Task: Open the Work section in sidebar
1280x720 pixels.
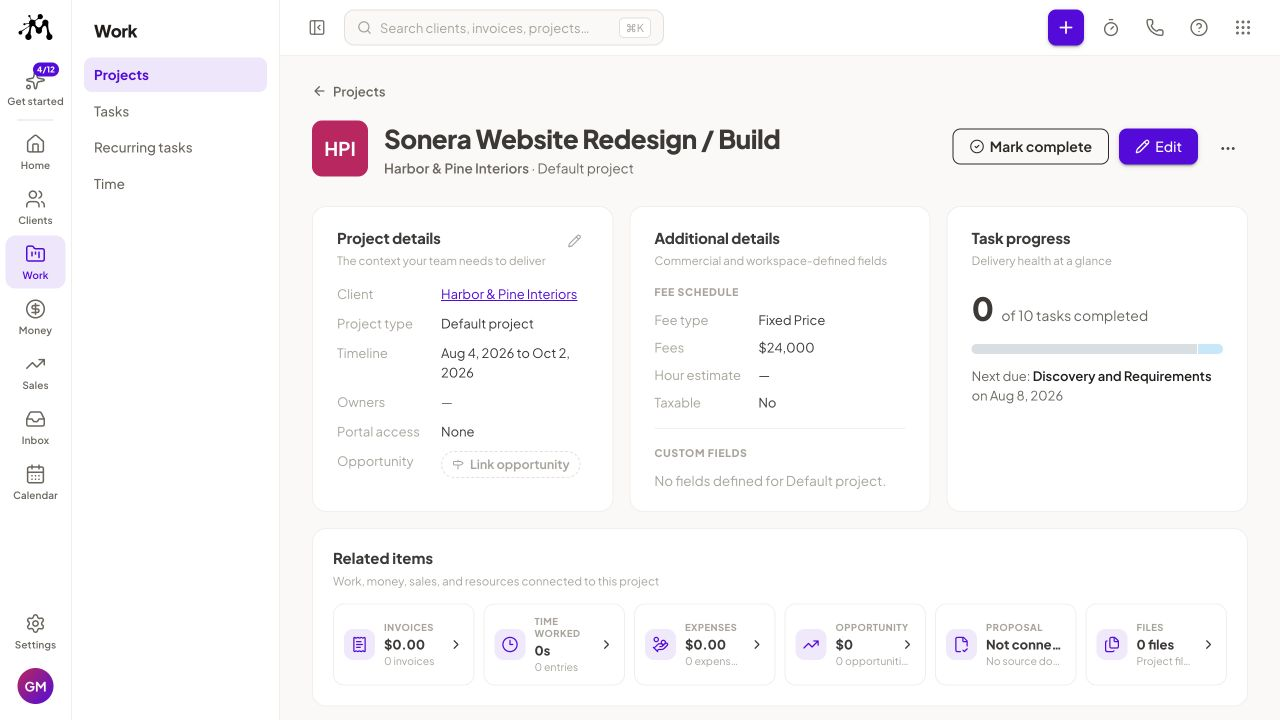Action: point(35,262)
